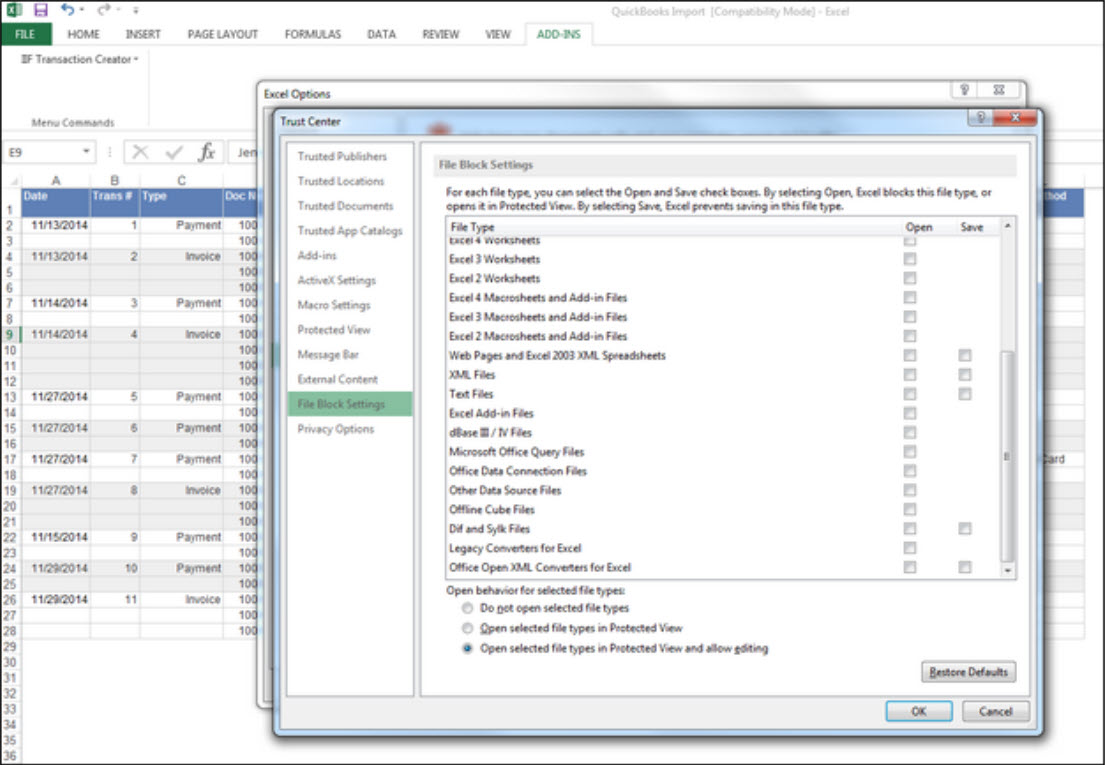Screen dimensions: 1105x765
Task: Click row 9 header in worksheet
Action: (x=10, y=334)
